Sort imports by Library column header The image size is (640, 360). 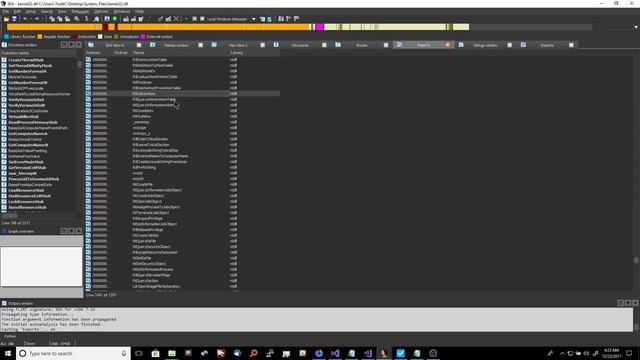(254, 53)
